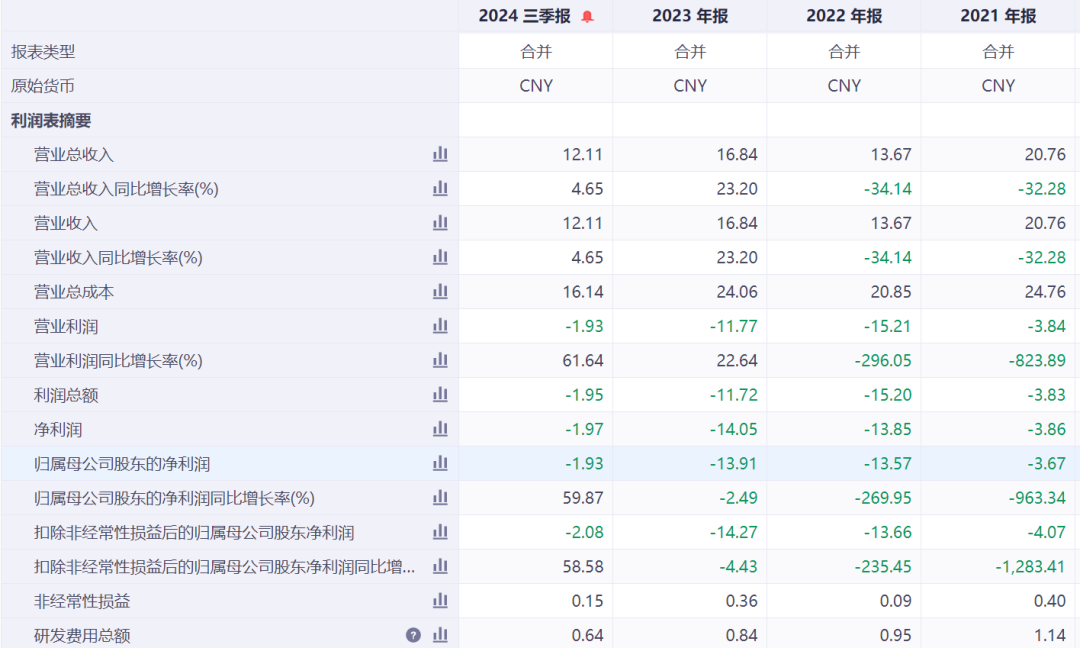Open chart for 研发费用总额
Image resolution: width=1080 pixels, height=648 pixels.
438,635
